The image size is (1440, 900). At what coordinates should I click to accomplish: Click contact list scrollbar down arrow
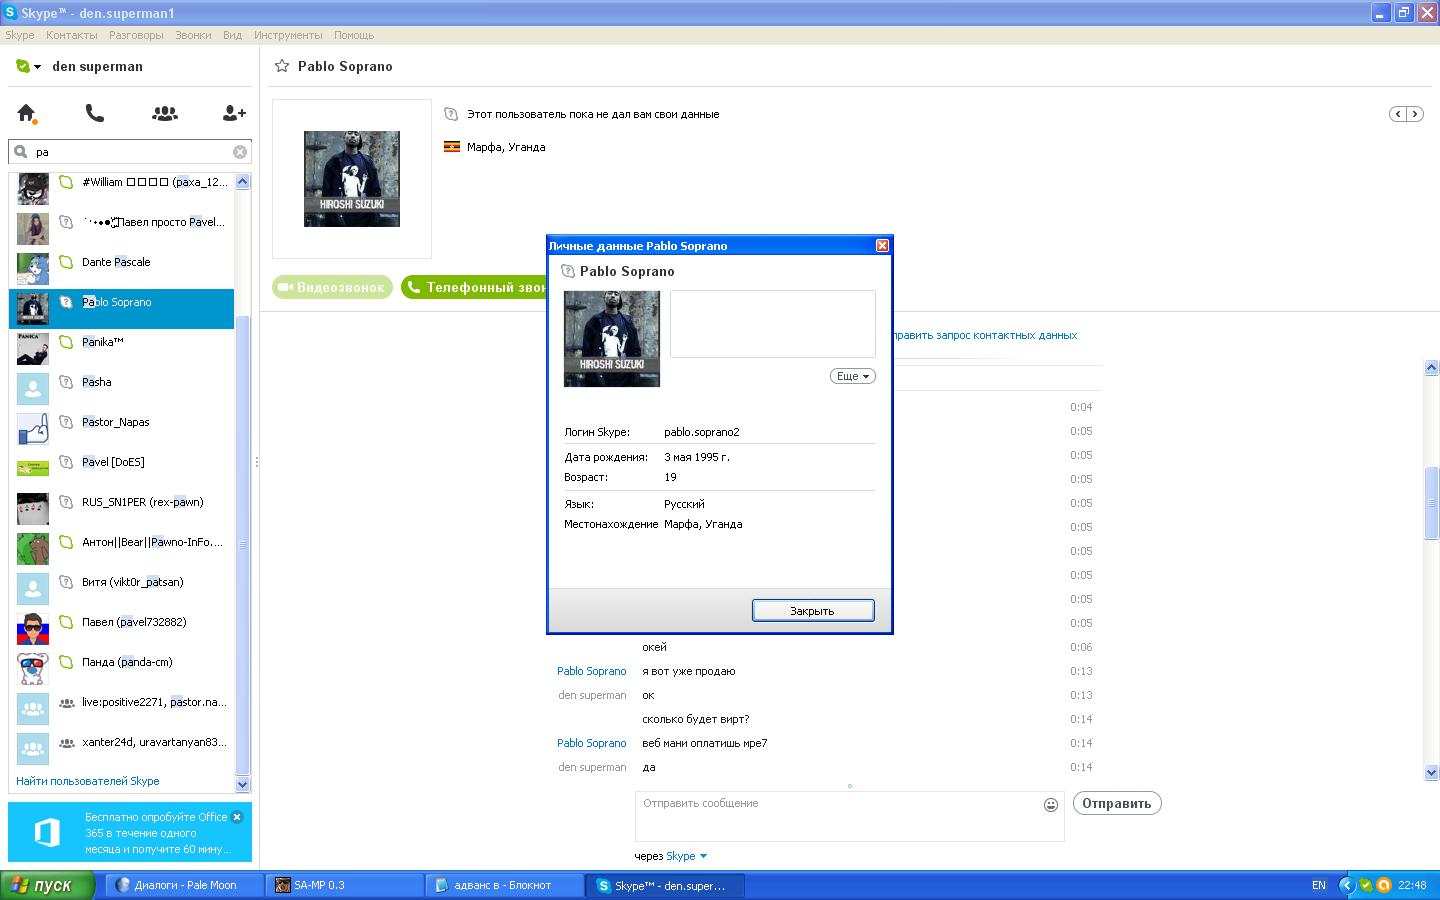pos(242,784)
